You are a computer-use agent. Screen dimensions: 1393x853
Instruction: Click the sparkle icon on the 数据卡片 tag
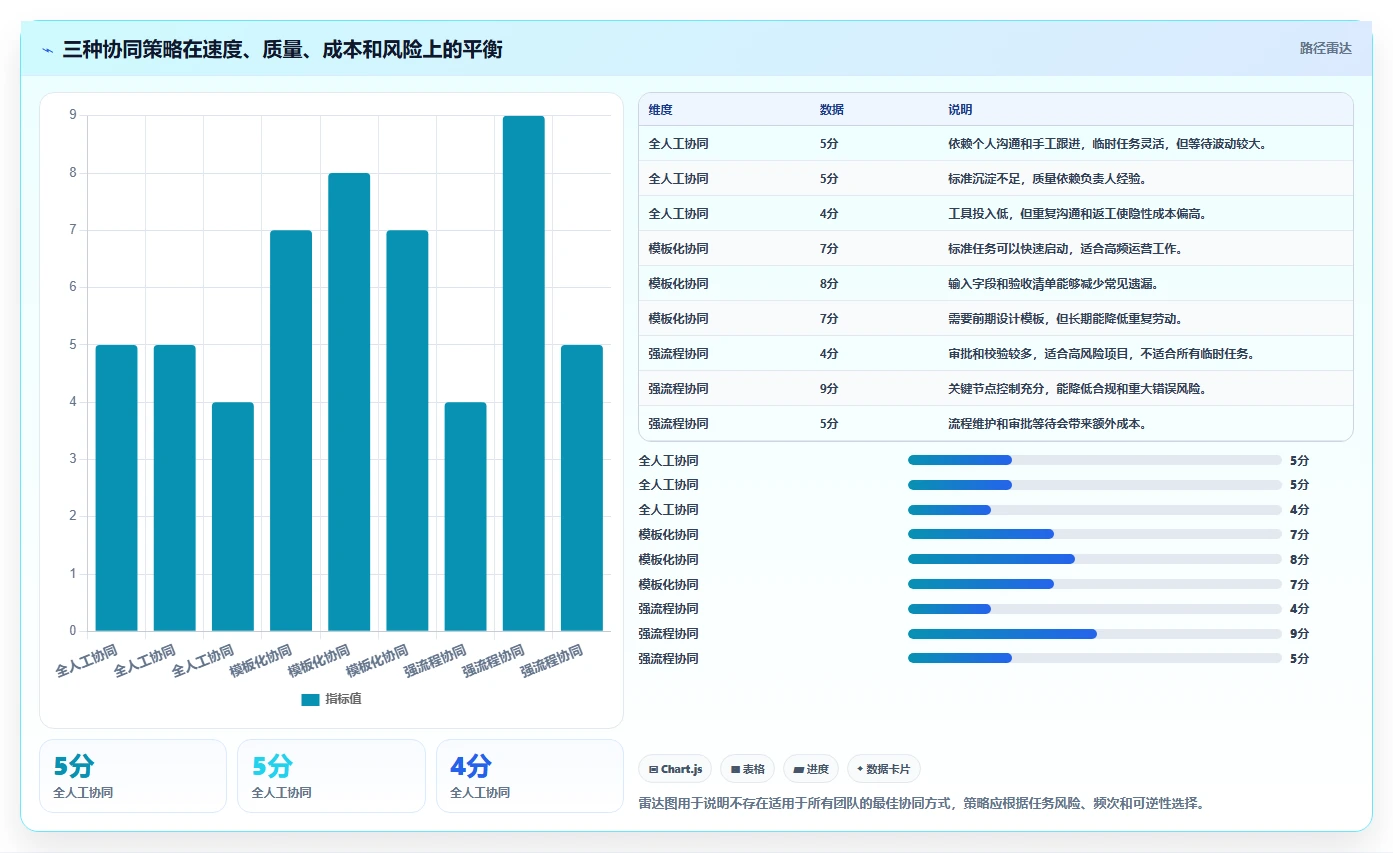860,769
